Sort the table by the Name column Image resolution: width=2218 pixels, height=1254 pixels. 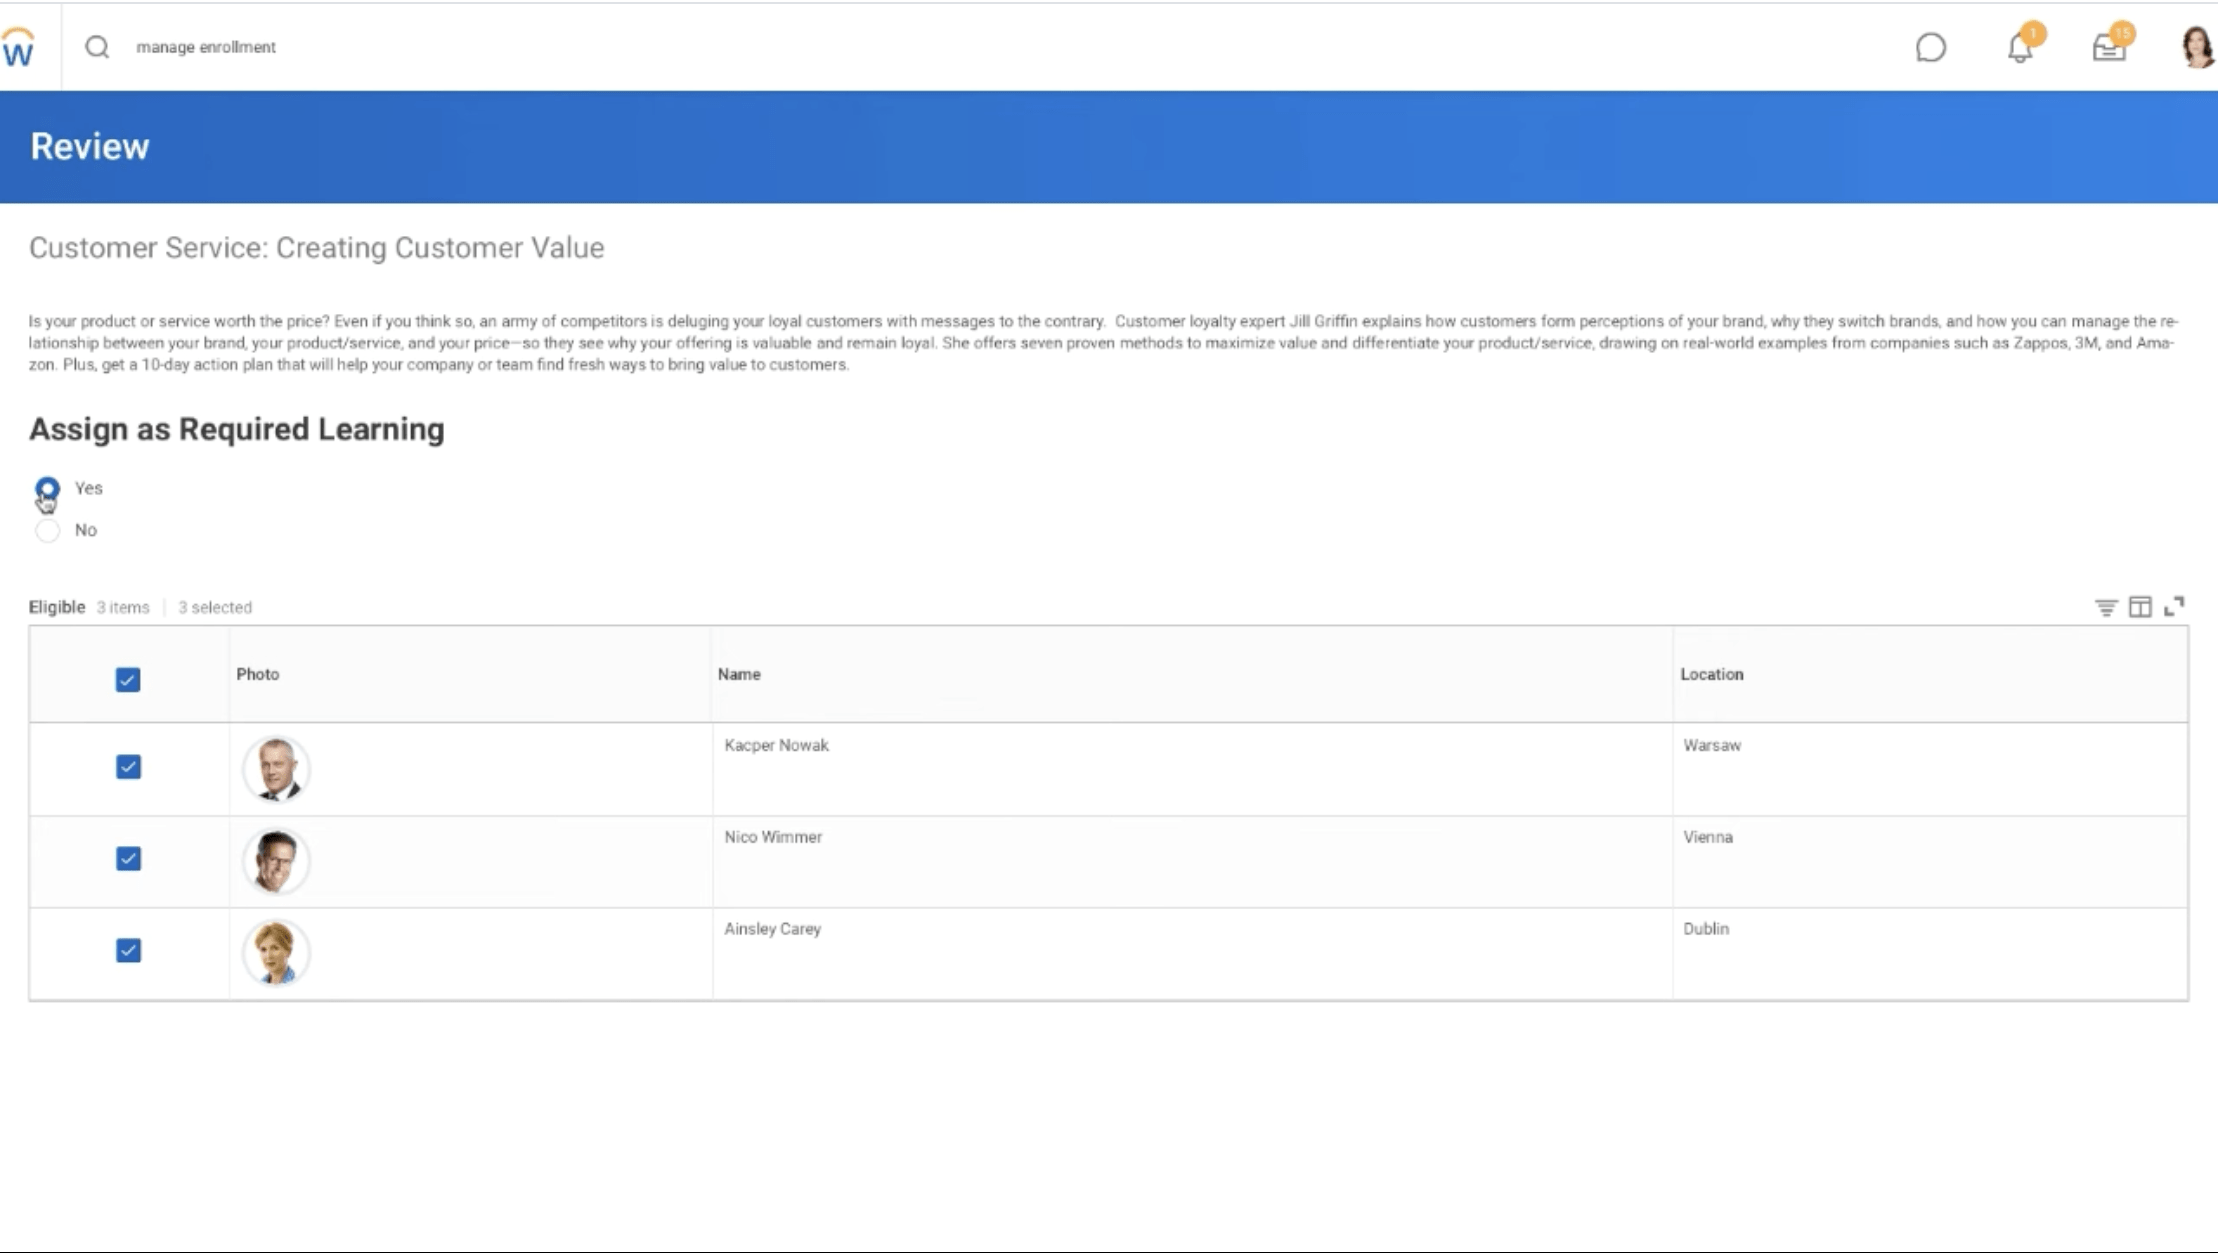[x=739, y=674]
